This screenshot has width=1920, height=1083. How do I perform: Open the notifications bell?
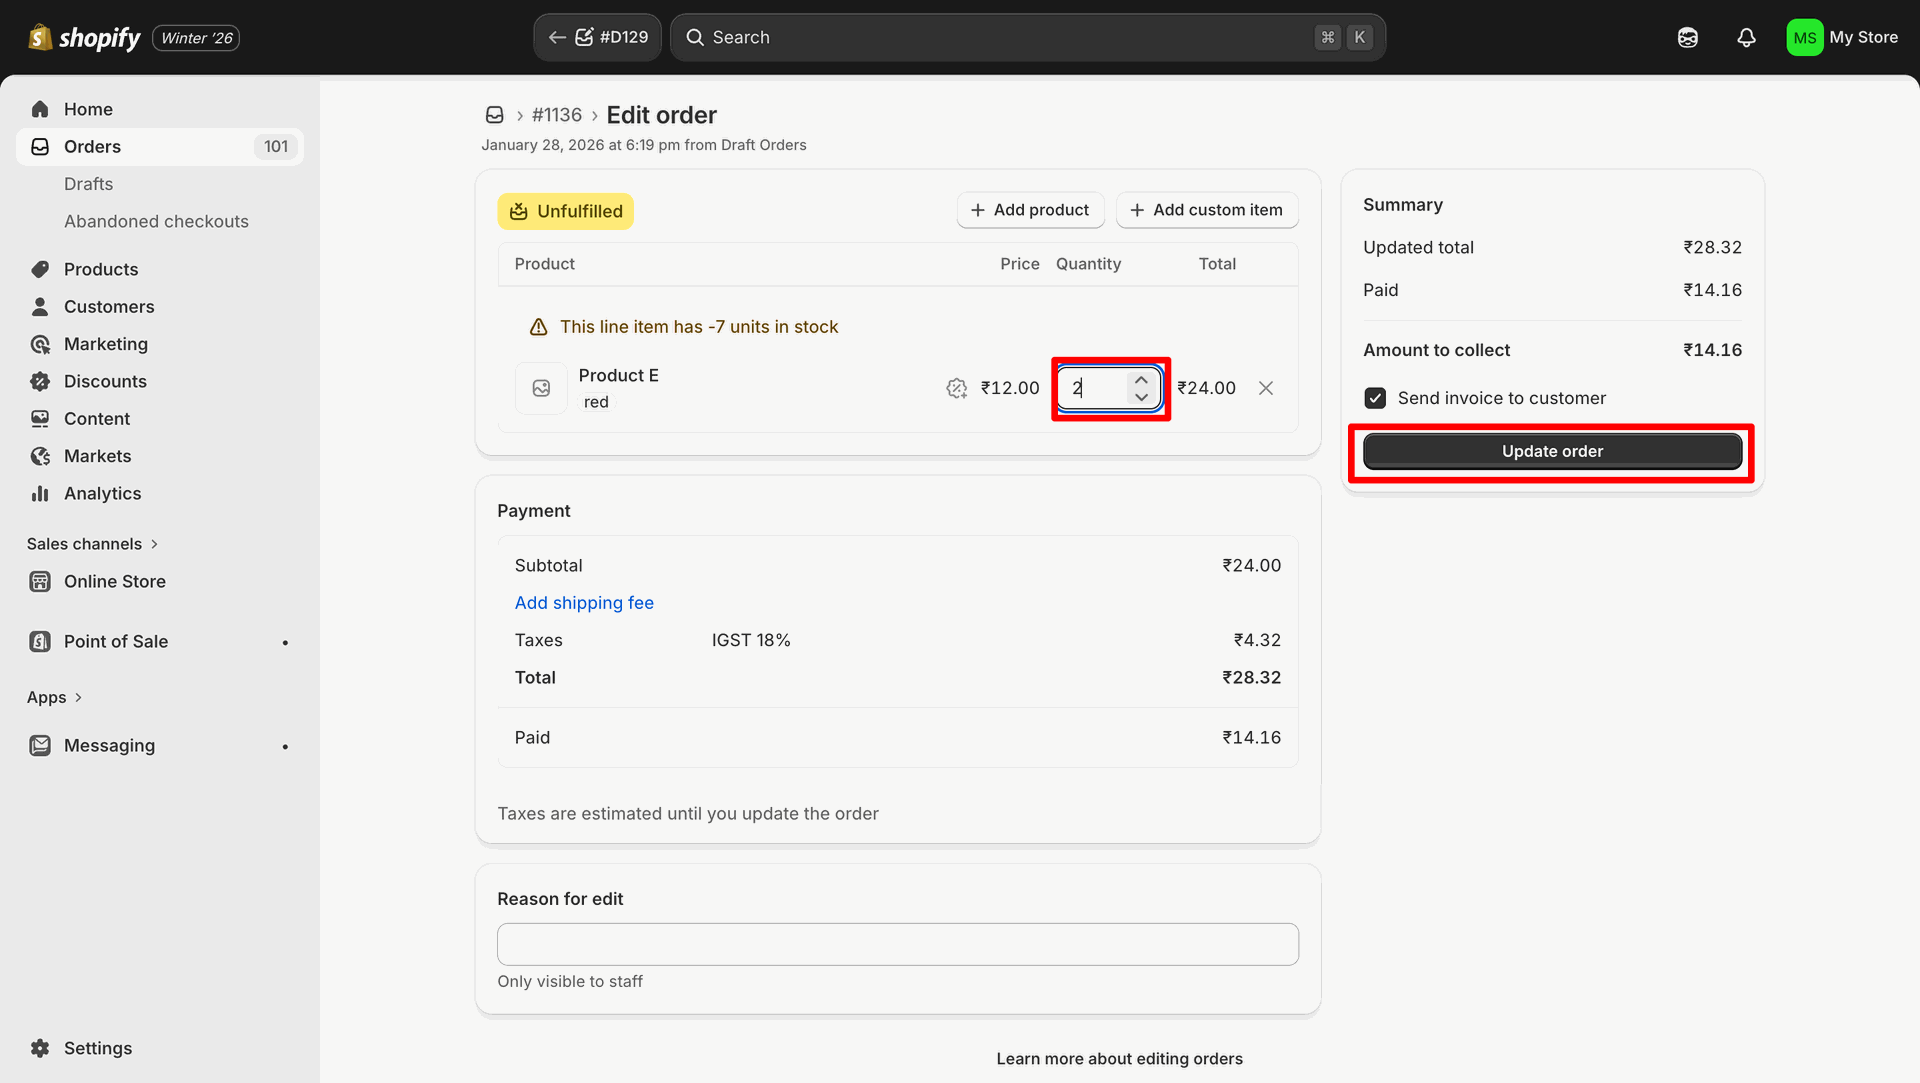point(1746,38)
